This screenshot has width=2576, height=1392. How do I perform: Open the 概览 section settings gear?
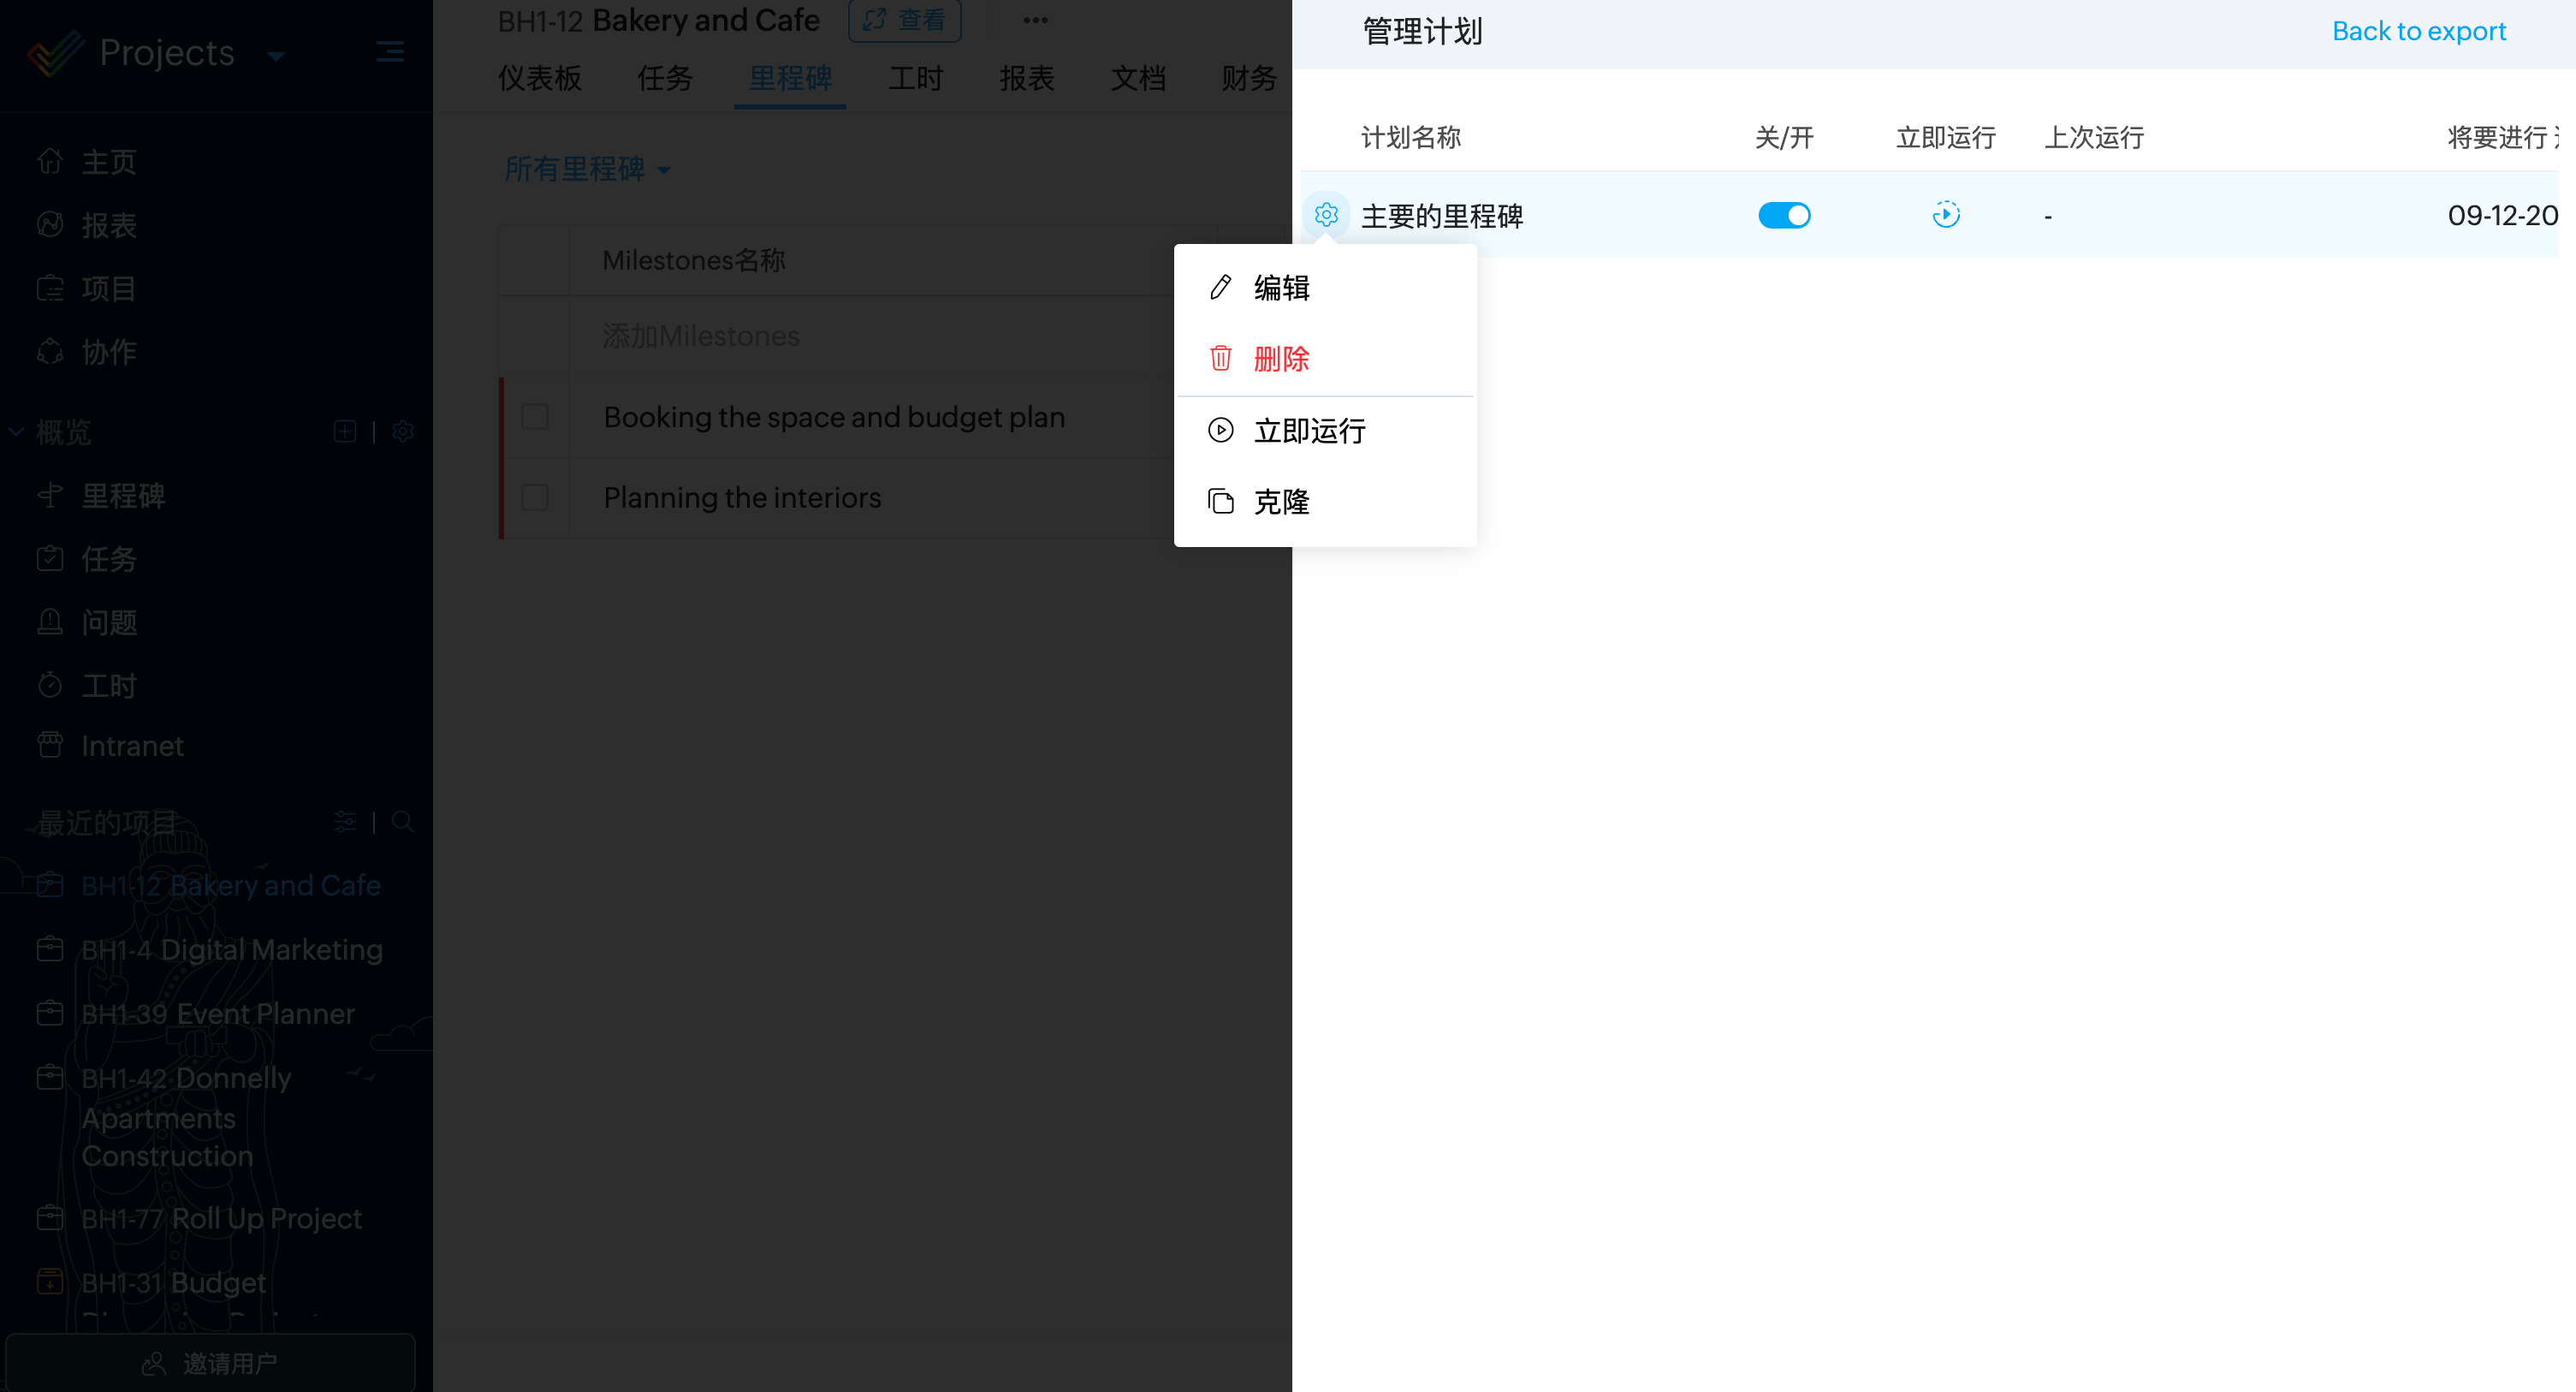click(x=403, y=432)
